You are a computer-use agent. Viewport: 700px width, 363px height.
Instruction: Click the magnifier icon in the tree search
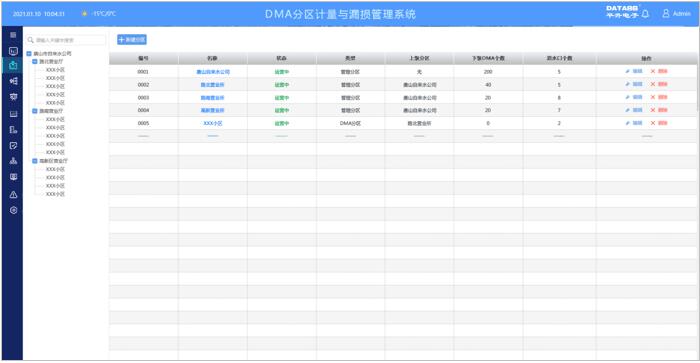pyautogui.click(x=30, y=40)
